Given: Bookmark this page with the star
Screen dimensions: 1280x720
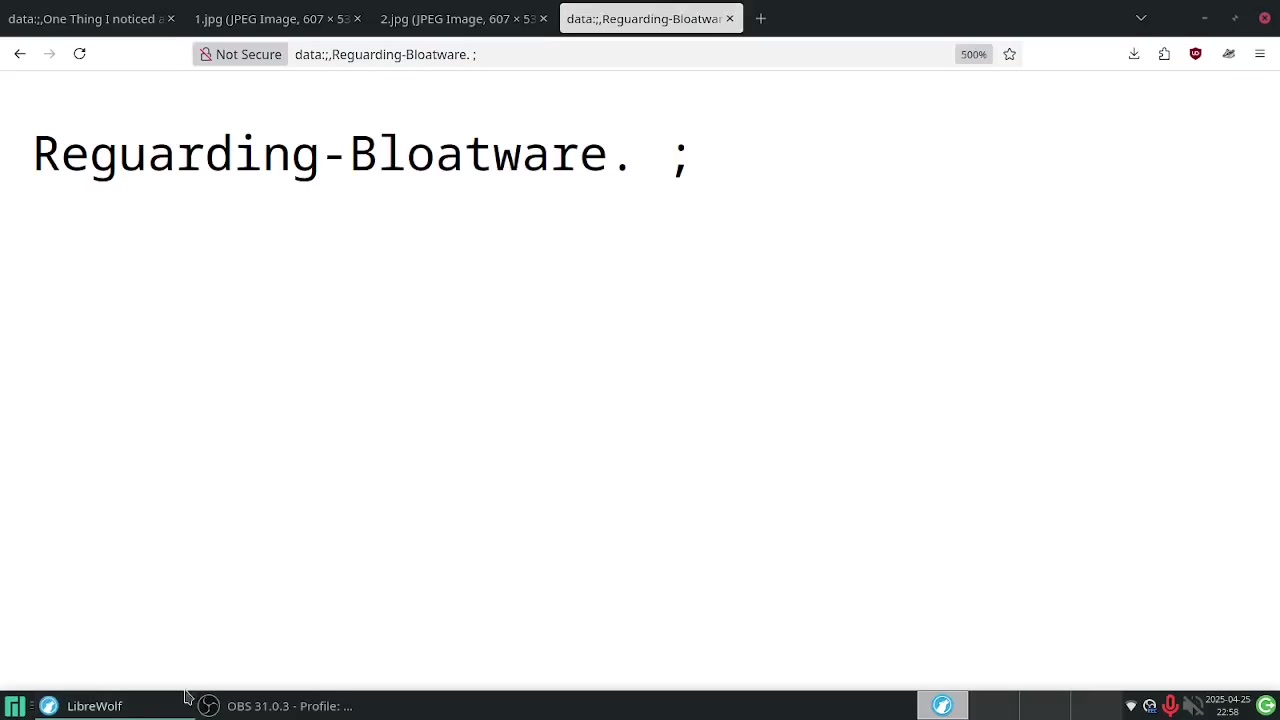Looking at the screenshot, I should click(1009, 54).
